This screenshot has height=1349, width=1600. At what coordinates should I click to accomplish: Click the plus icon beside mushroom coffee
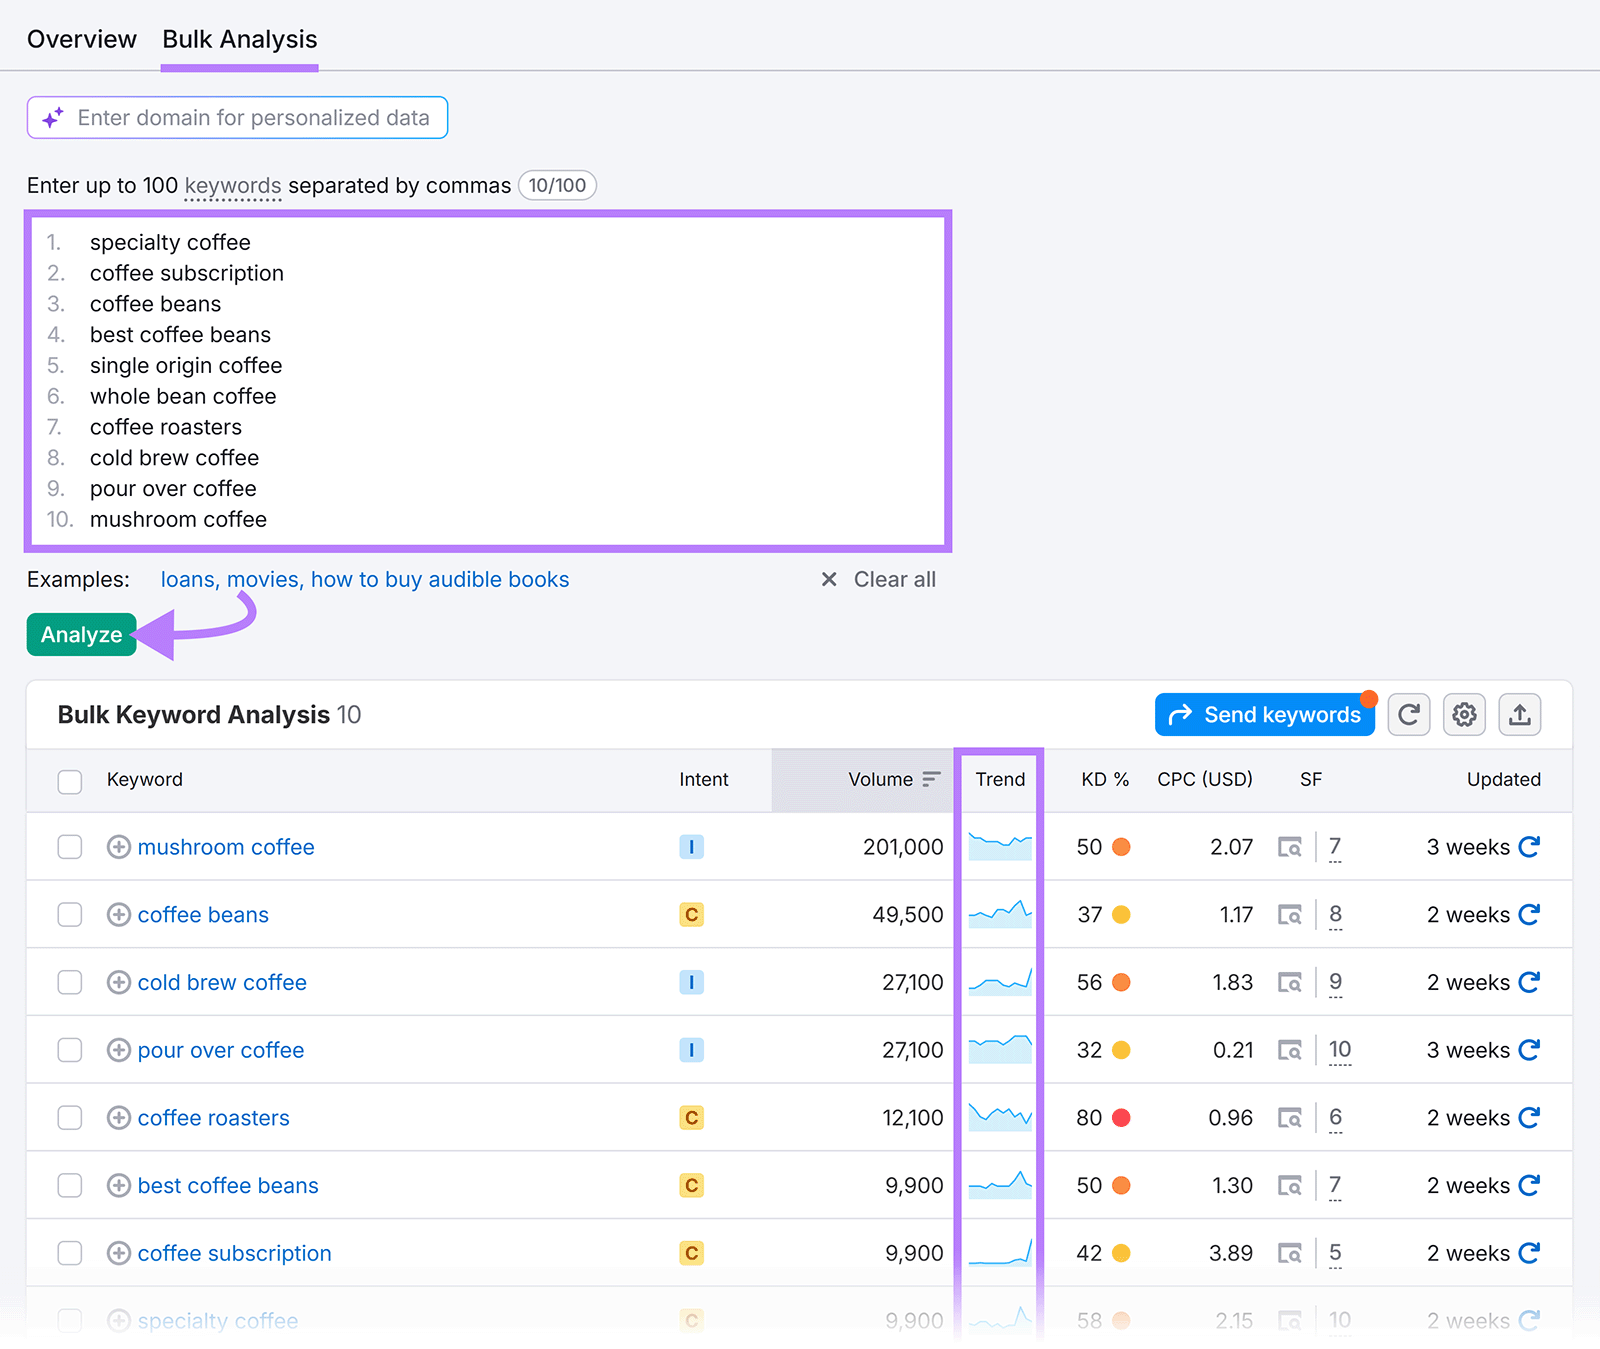(119, 847)
